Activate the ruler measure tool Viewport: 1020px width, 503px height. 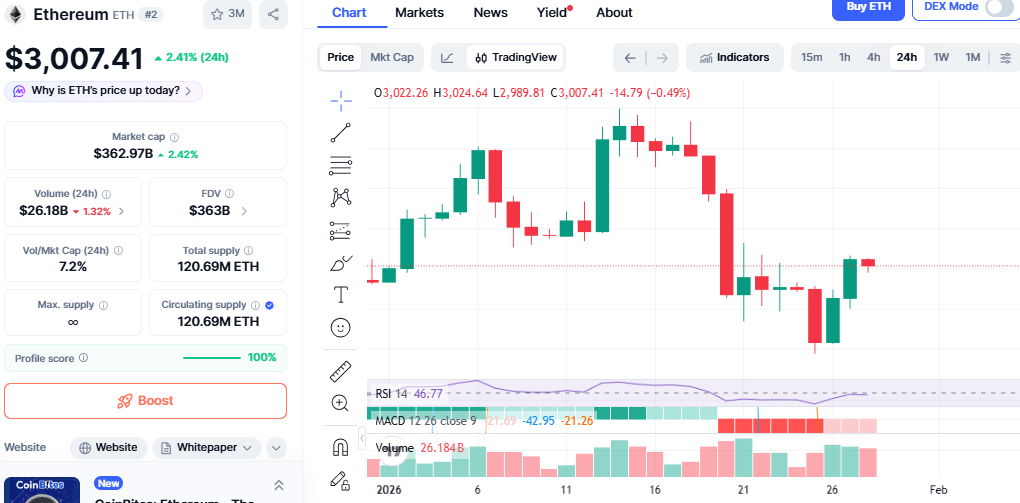pos(341,371)
